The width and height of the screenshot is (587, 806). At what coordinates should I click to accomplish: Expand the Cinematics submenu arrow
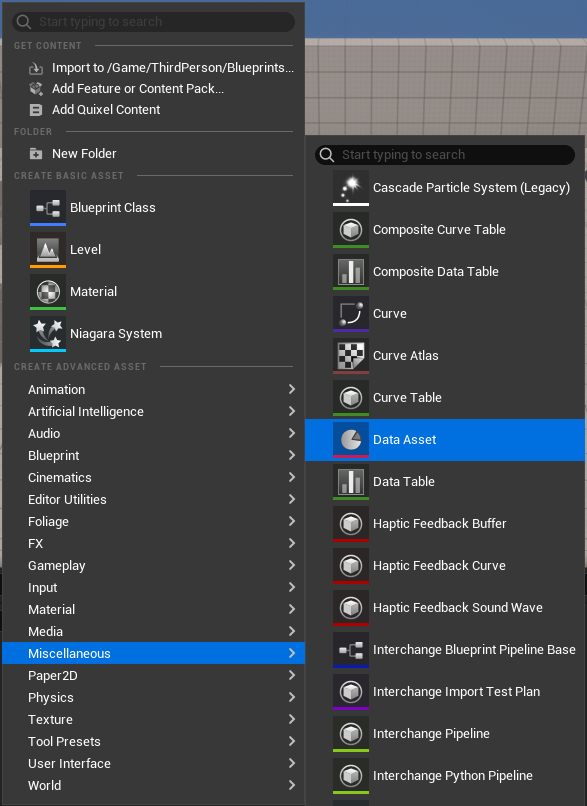click(291, 477)
